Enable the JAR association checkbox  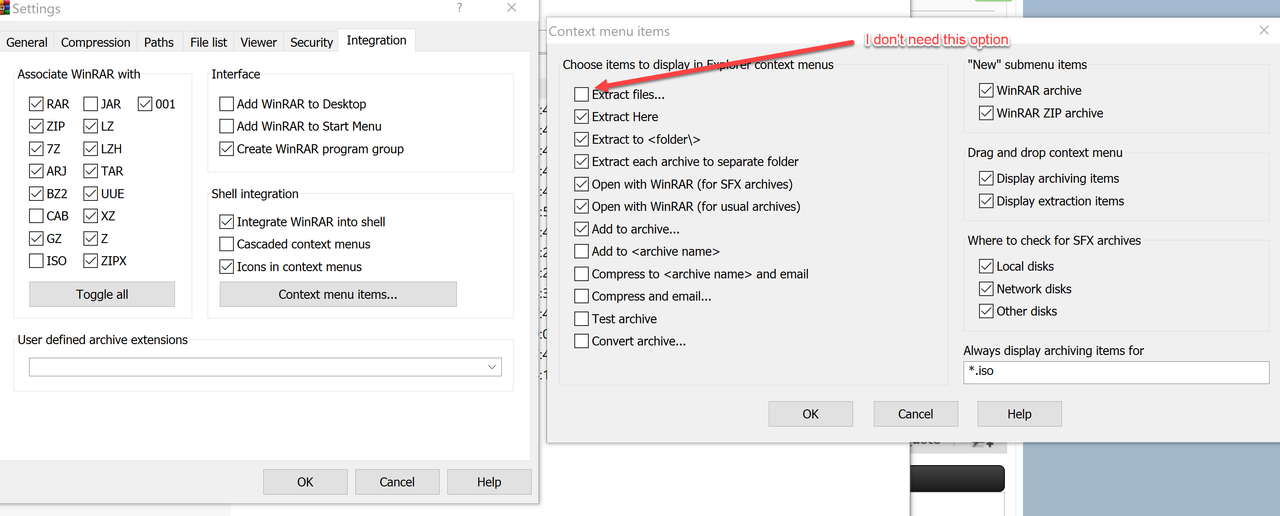click(91, 104)
